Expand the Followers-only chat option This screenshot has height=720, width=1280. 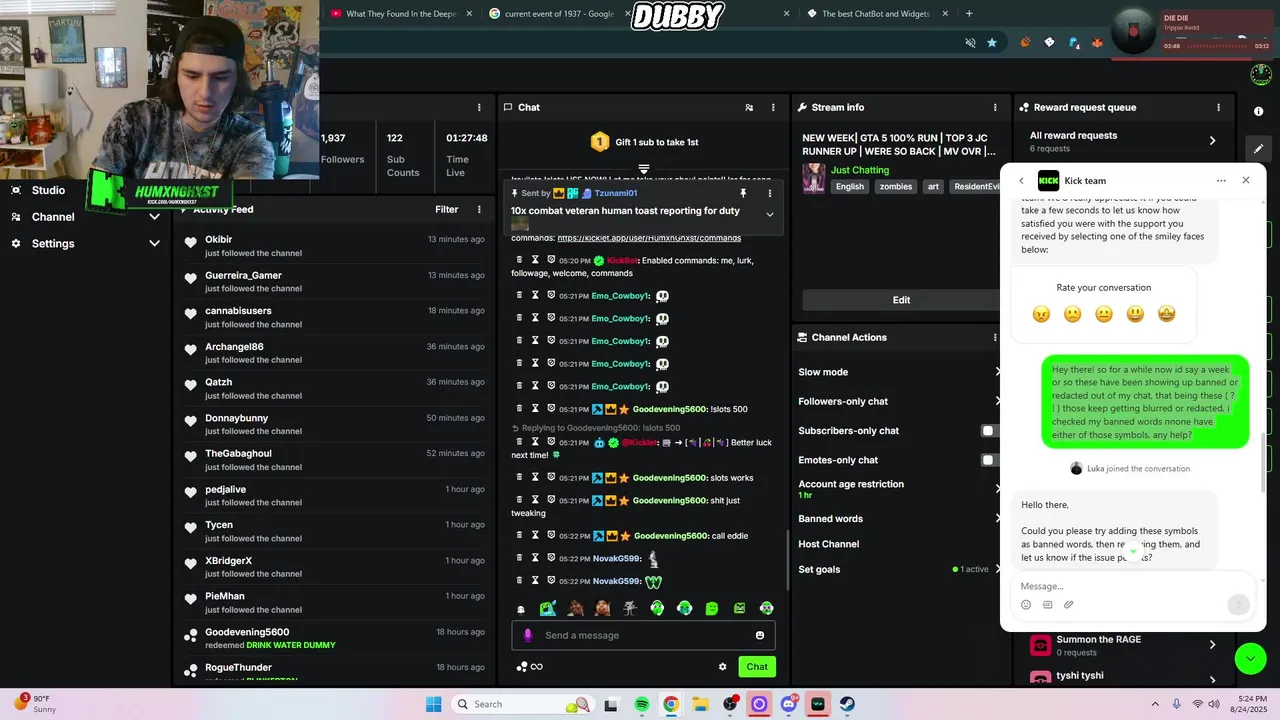click(899, 401)
